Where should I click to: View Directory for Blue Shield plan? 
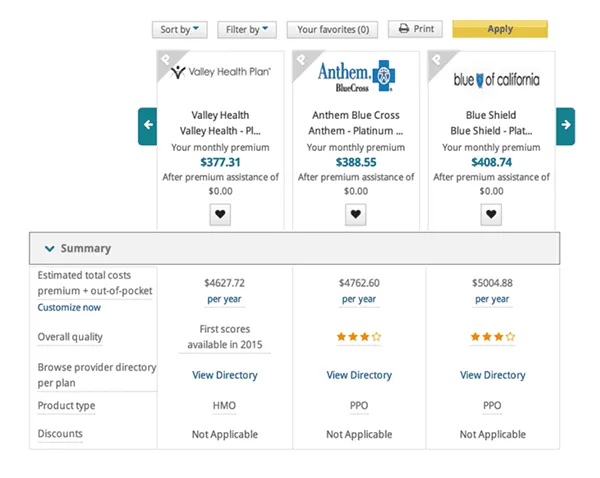492,375
